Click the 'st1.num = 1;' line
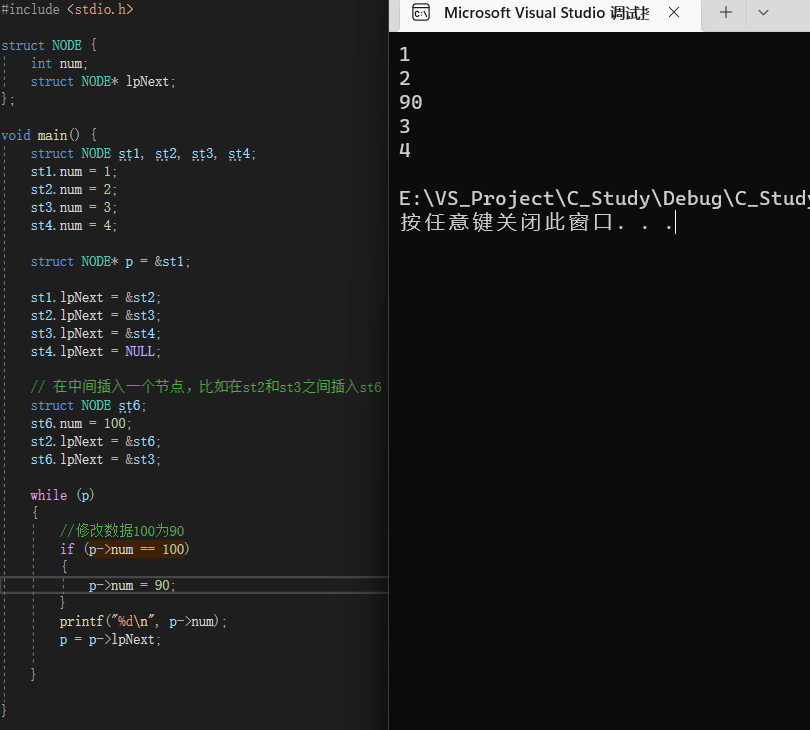810x730 pixels. click(x=73, y=172)
